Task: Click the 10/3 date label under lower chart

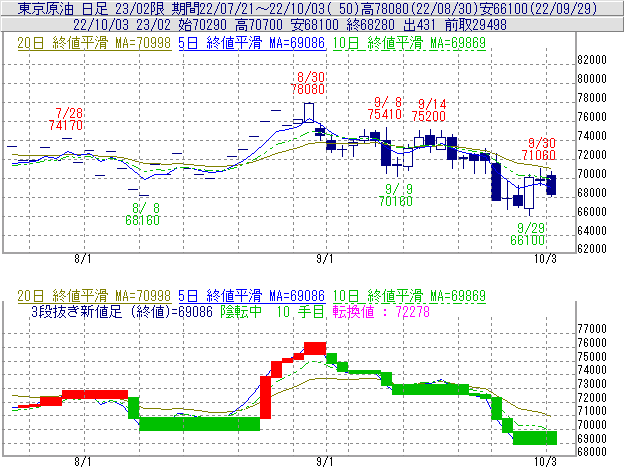Action: [545, 462]
